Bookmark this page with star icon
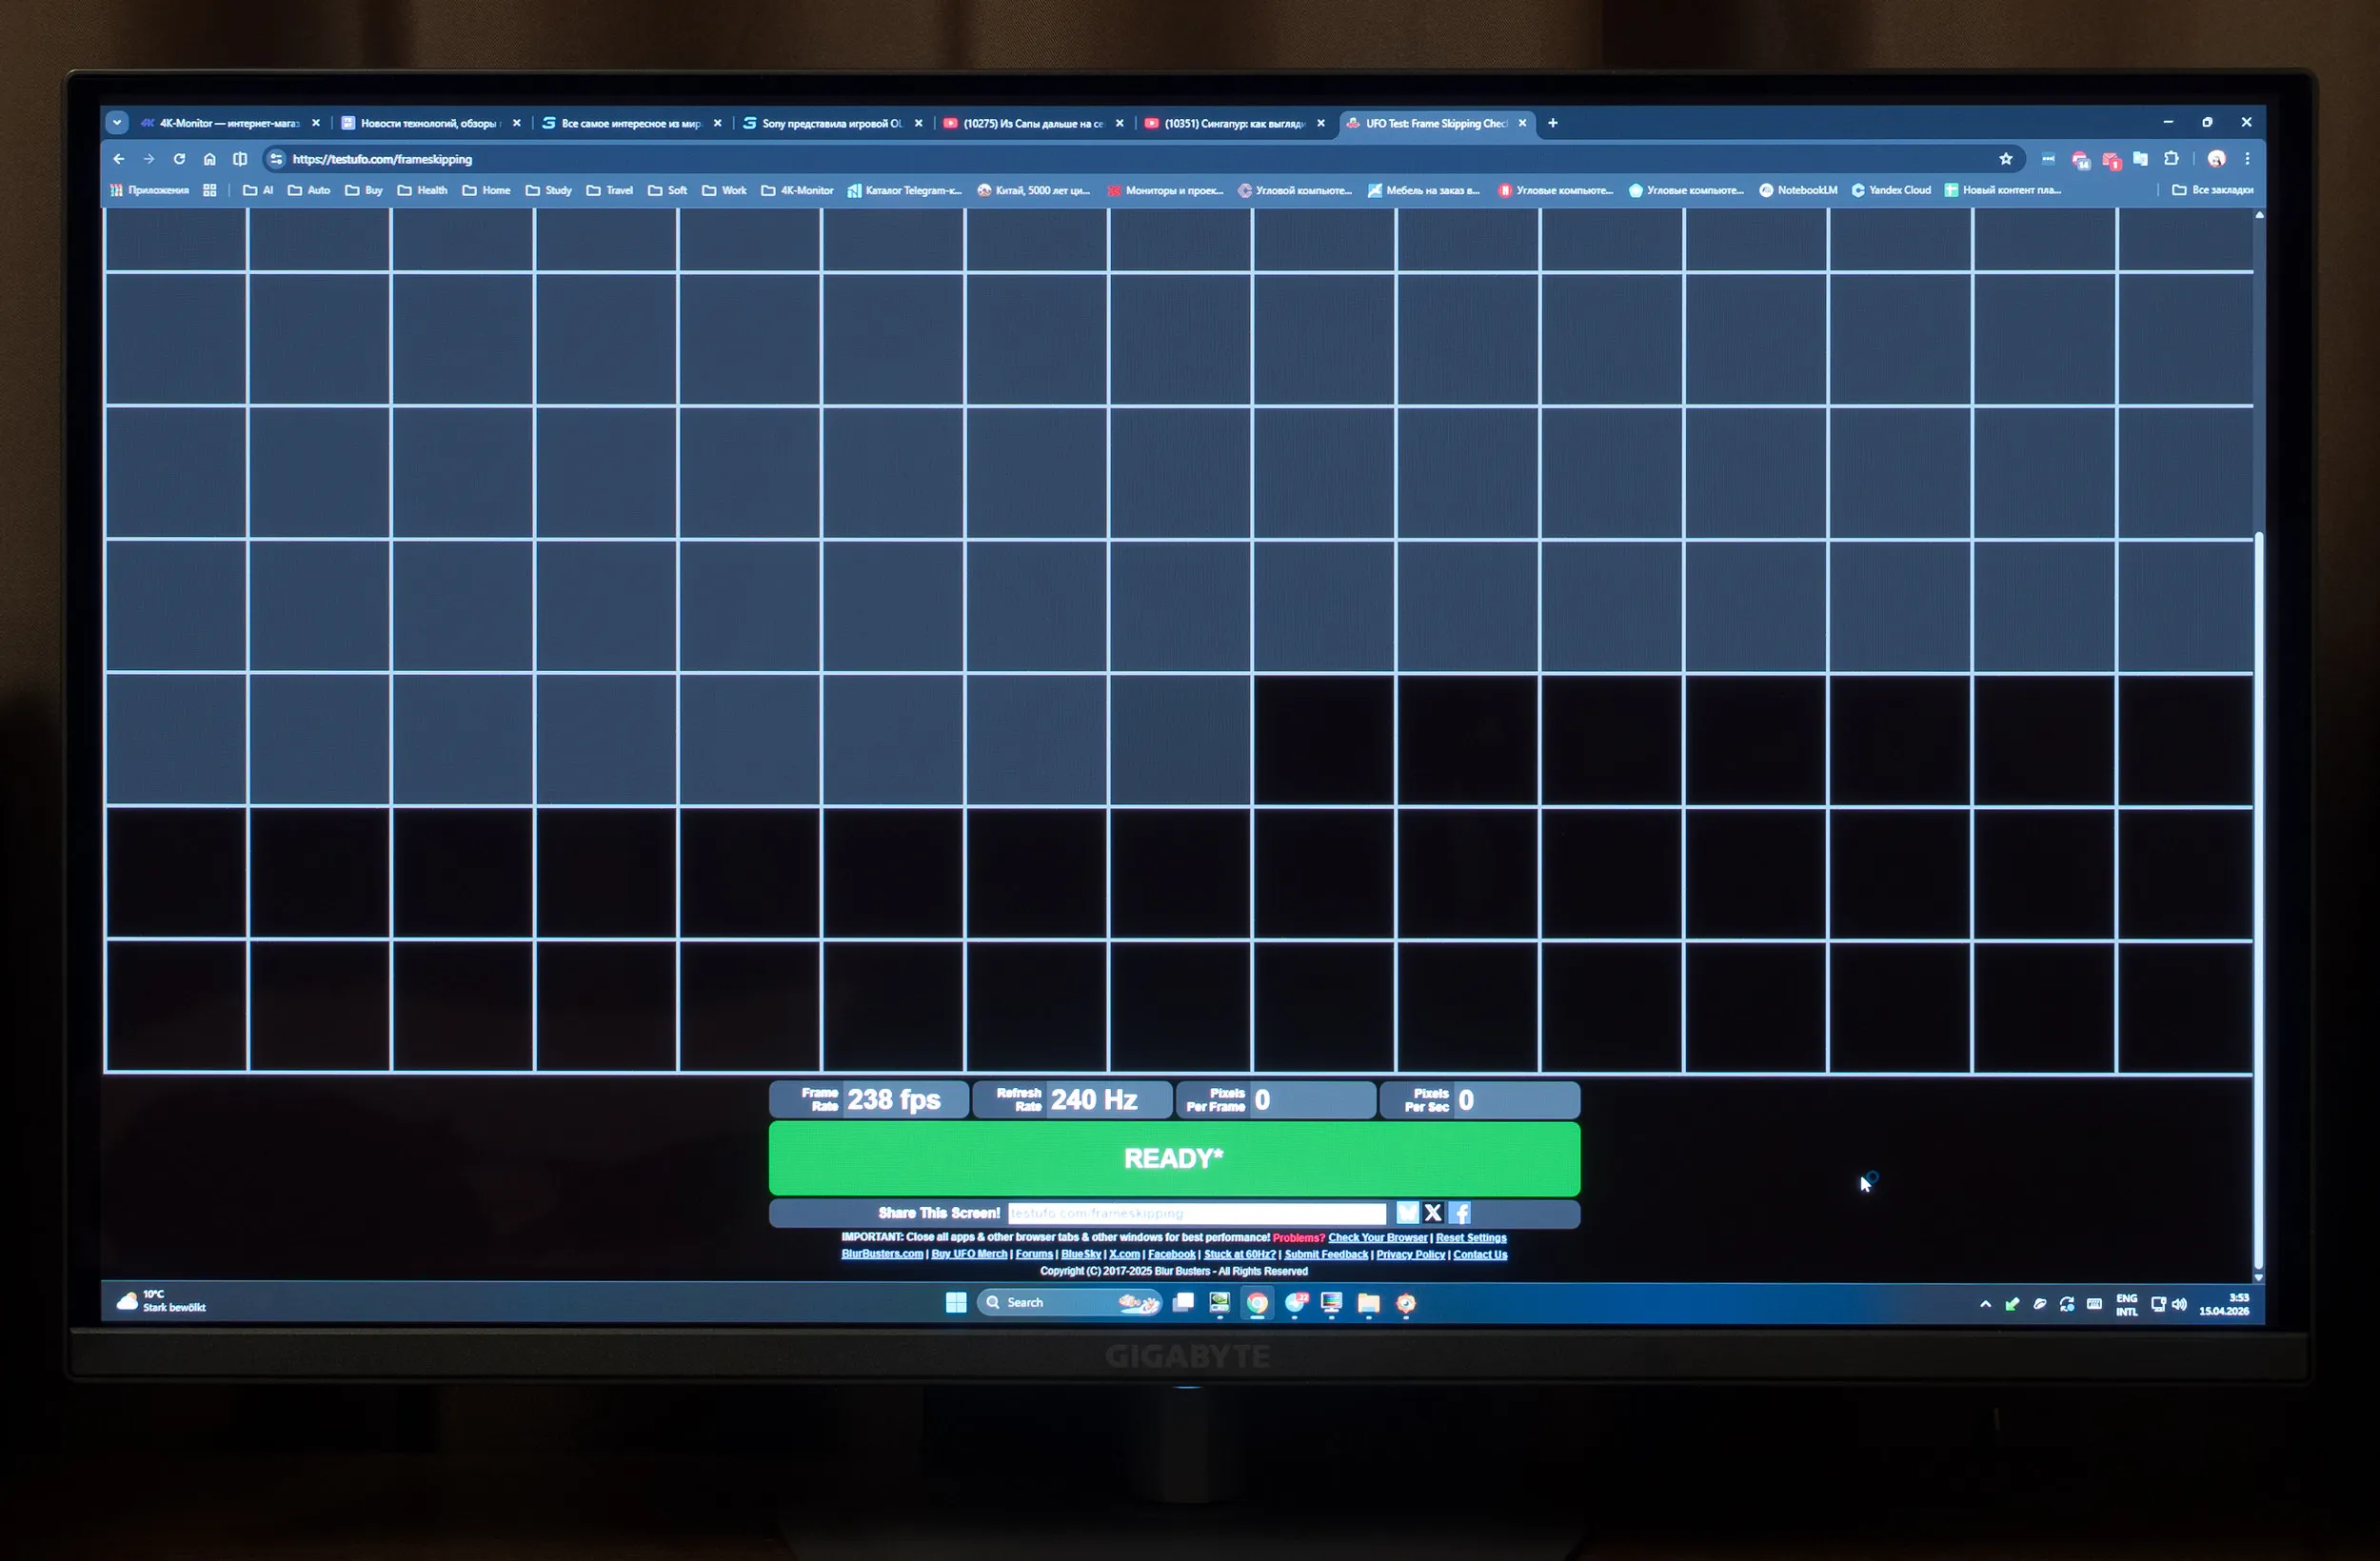 pyautogui.click(x=2005, y=159)
